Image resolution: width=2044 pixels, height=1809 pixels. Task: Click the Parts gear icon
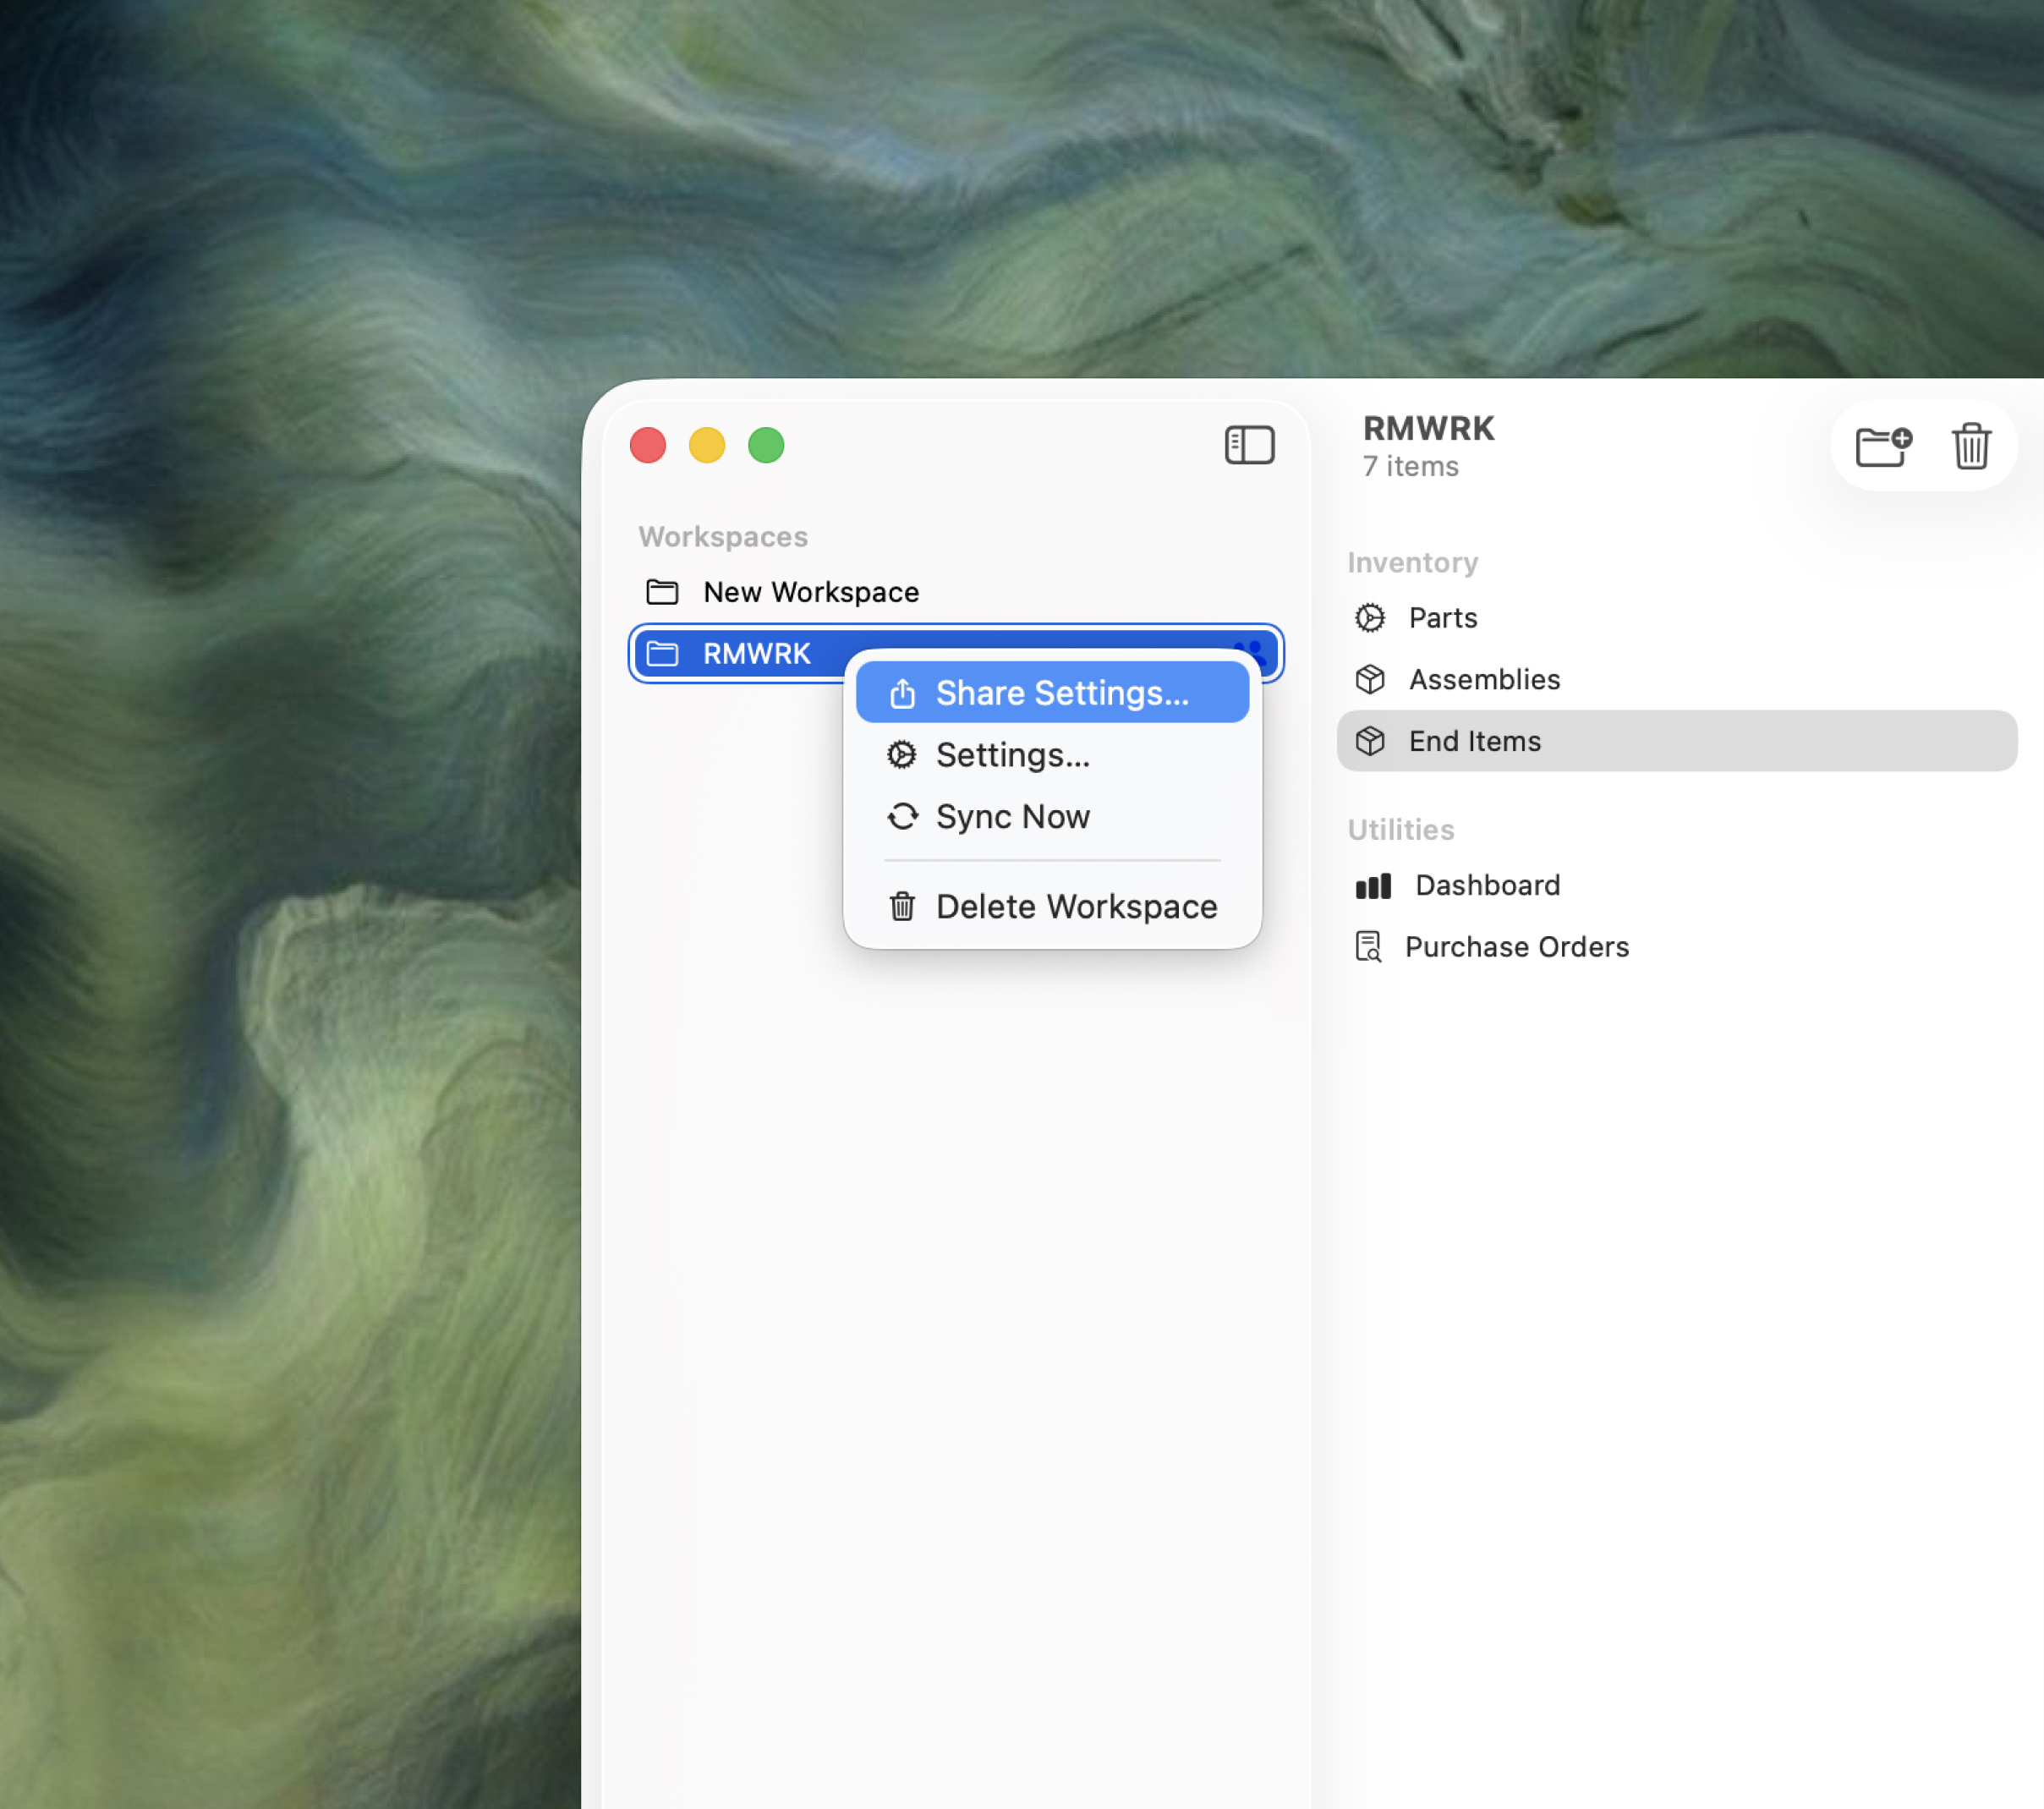pos(1369,618)
